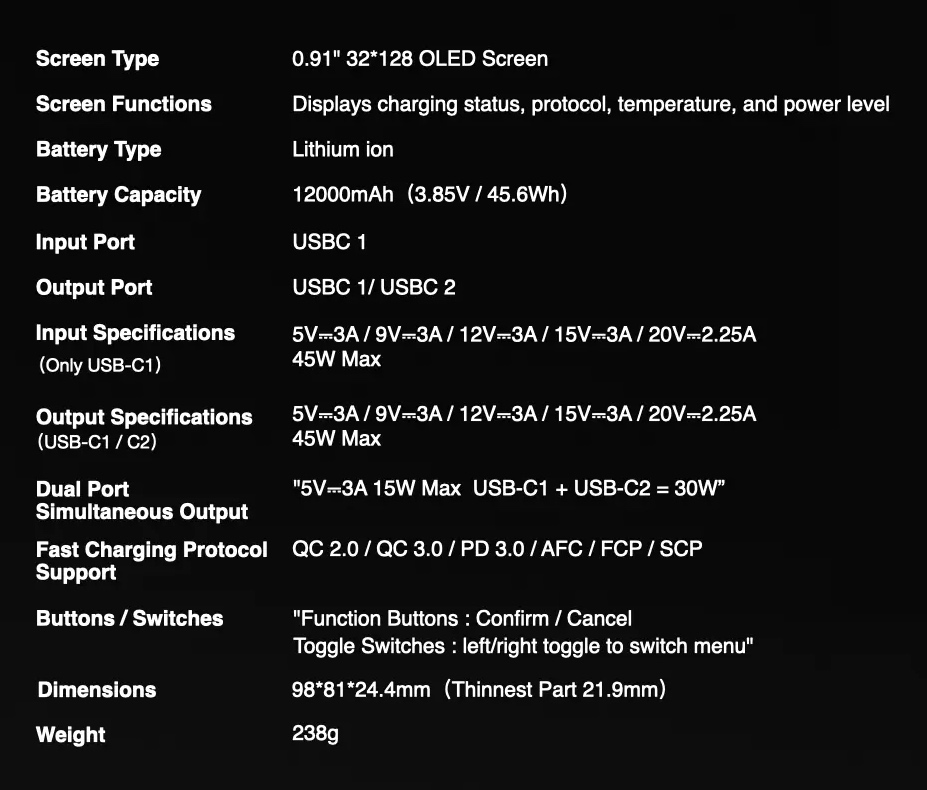This screenshot has height=790, width=927.
Task: Select the "Screen Functions" heading
Action: (x=123, y=104)
